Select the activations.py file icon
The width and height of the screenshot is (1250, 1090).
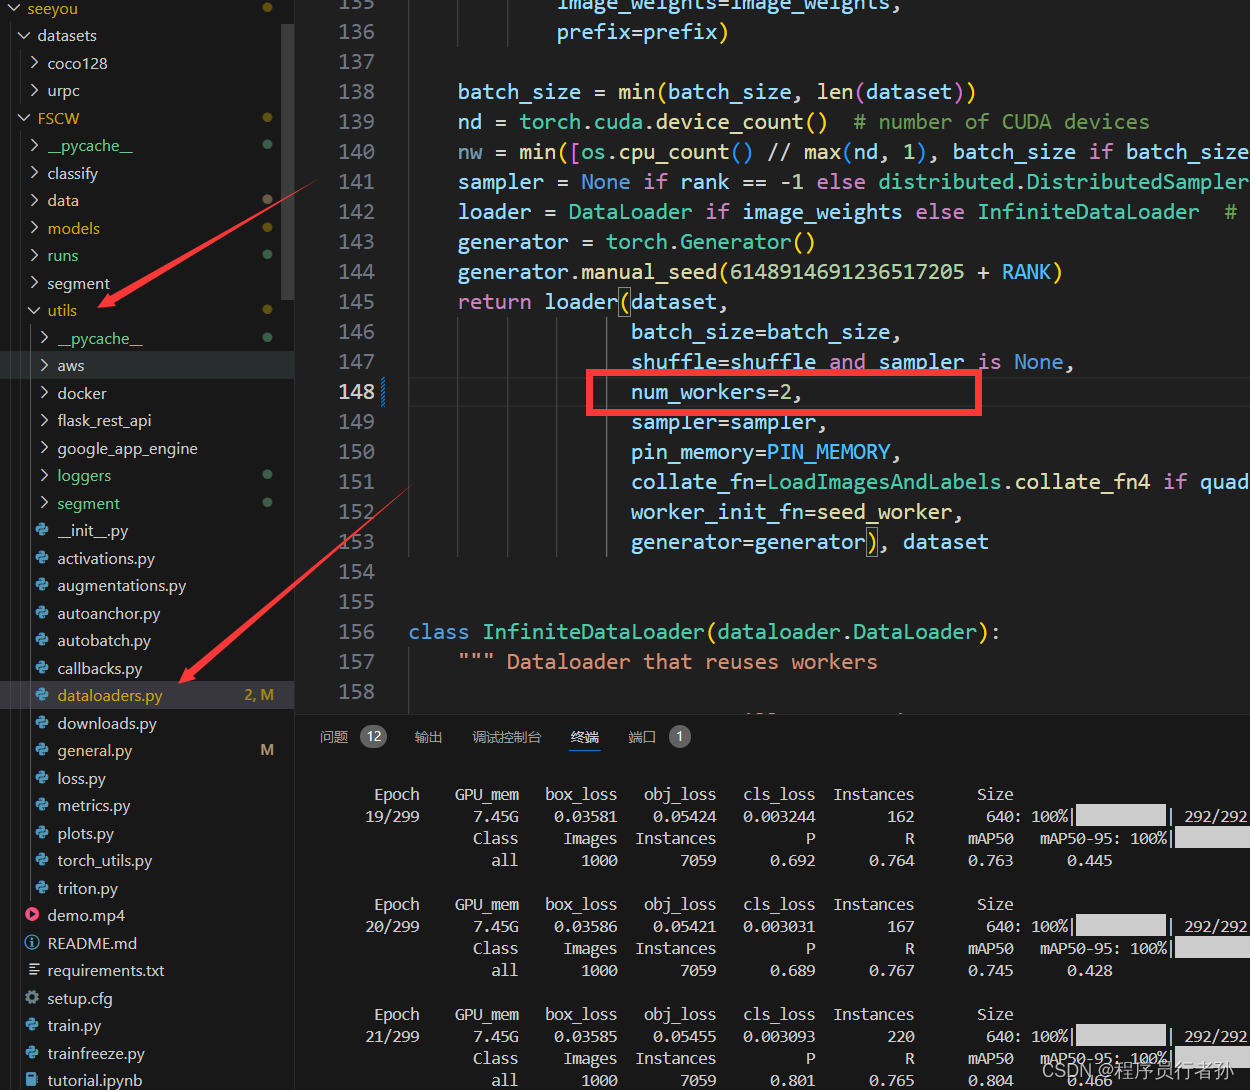pos(42,558)
